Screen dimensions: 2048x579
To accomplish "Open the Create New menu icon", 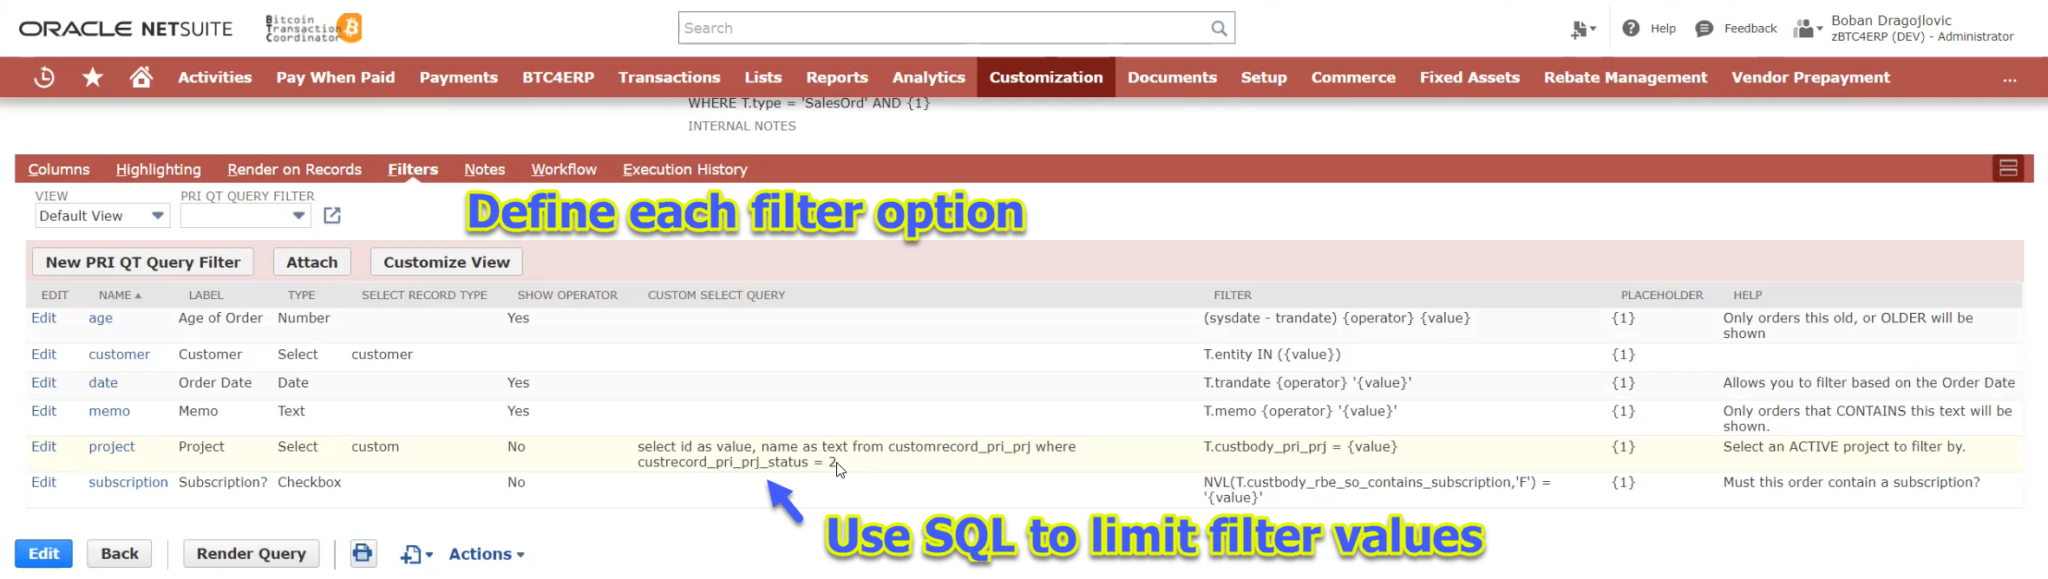I will tap(1583, 29).
